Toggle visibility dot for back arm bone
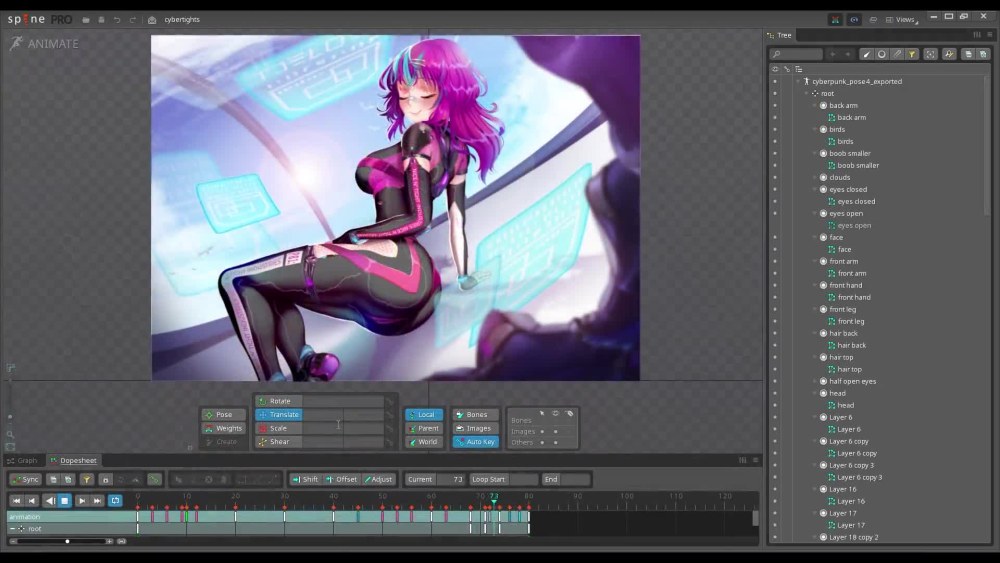 (x=775, y=105)
